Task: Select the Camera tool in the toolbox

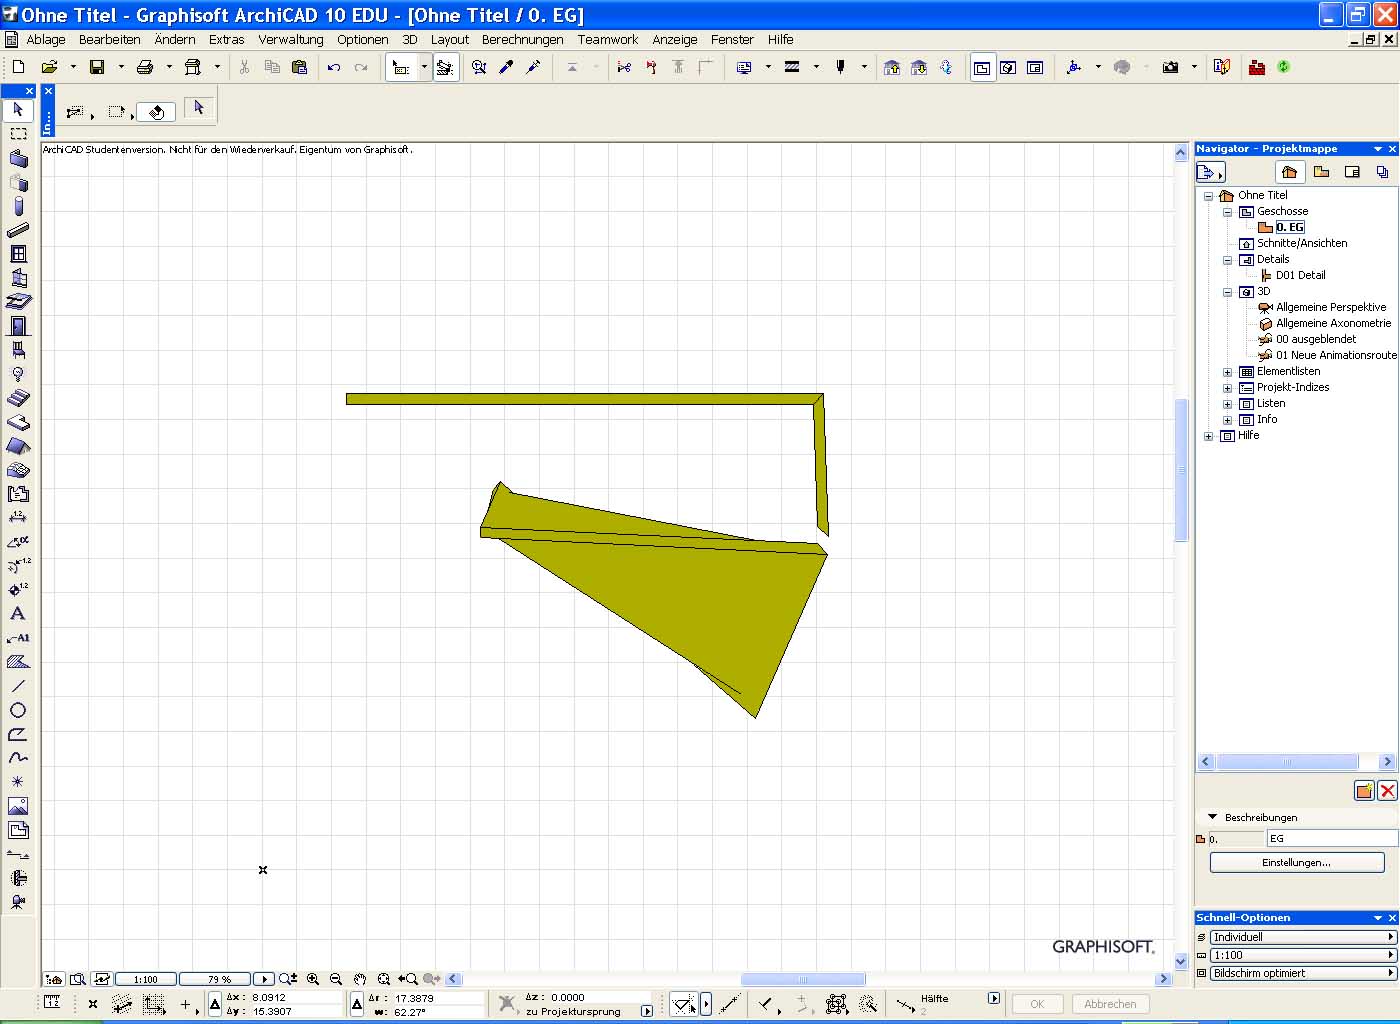Action: (x=18, y=901)
